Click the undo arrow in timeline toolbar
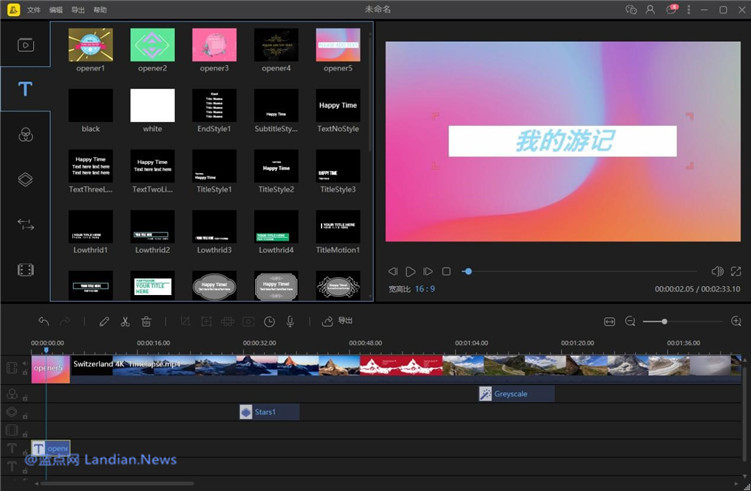 44,321
